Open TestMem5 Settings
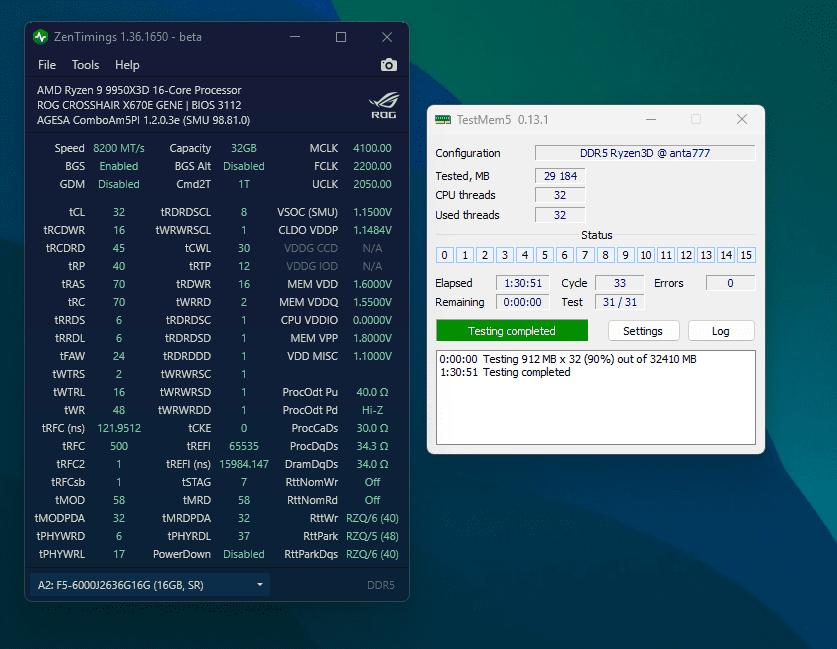 [x=643, y=331]
